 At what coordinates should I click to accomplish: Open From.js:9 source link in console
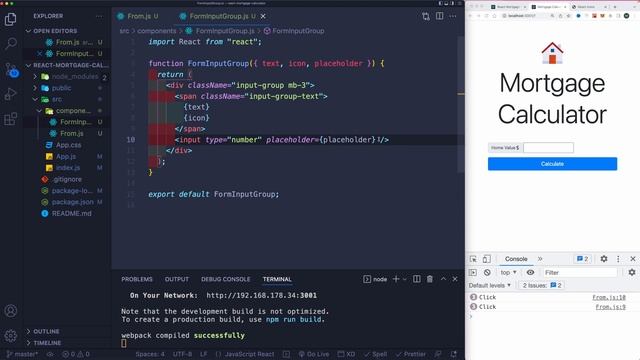[610, 307]
